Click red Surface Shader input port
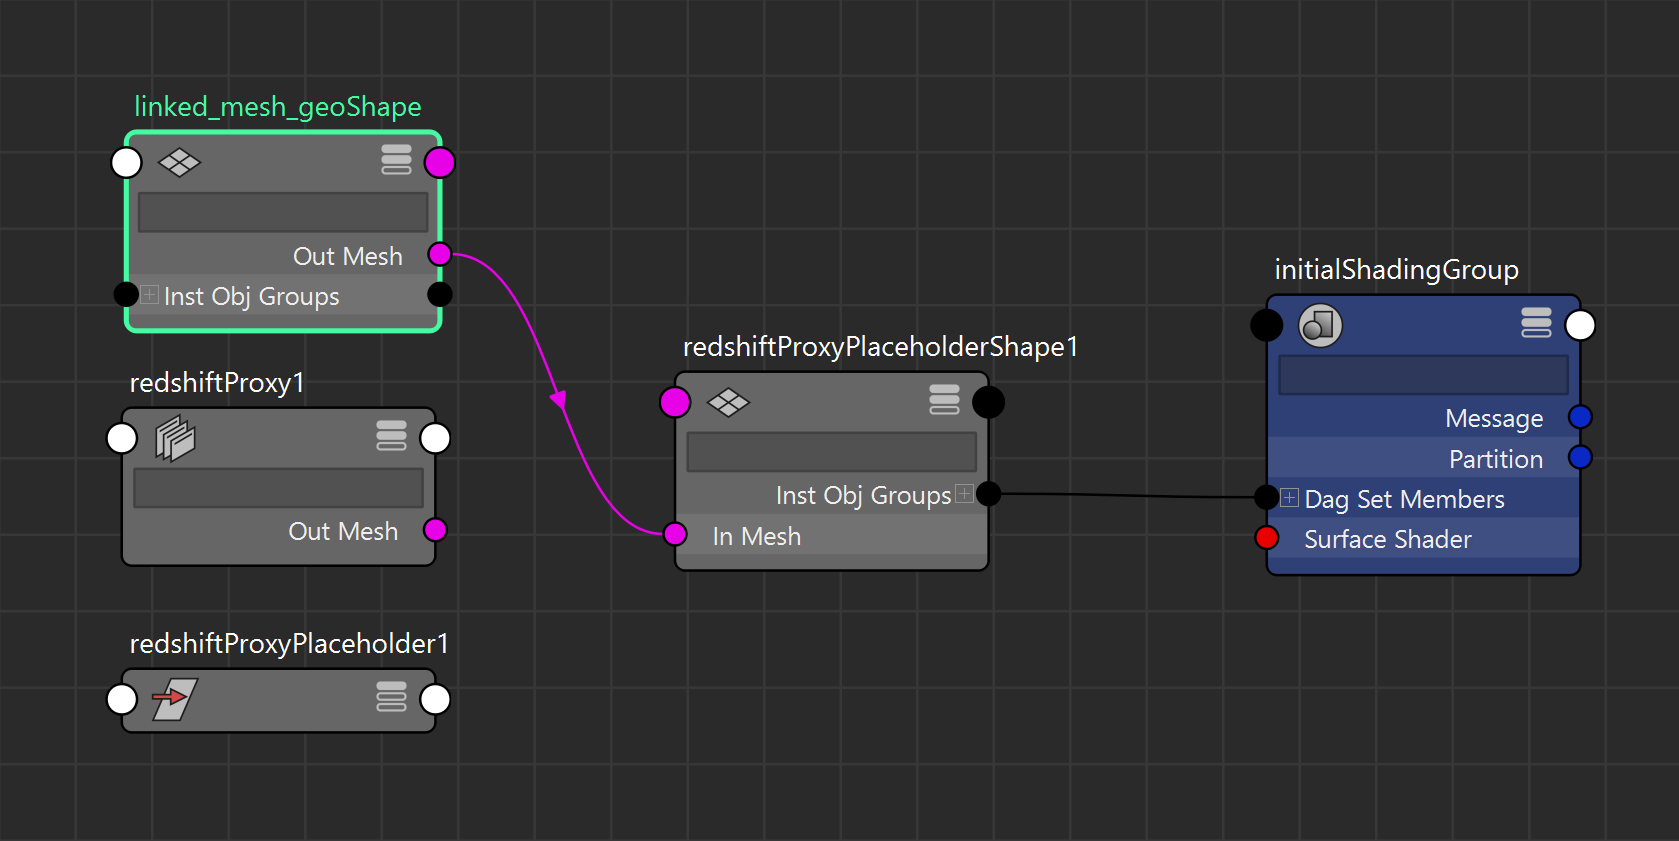 tap(1267, 538)
